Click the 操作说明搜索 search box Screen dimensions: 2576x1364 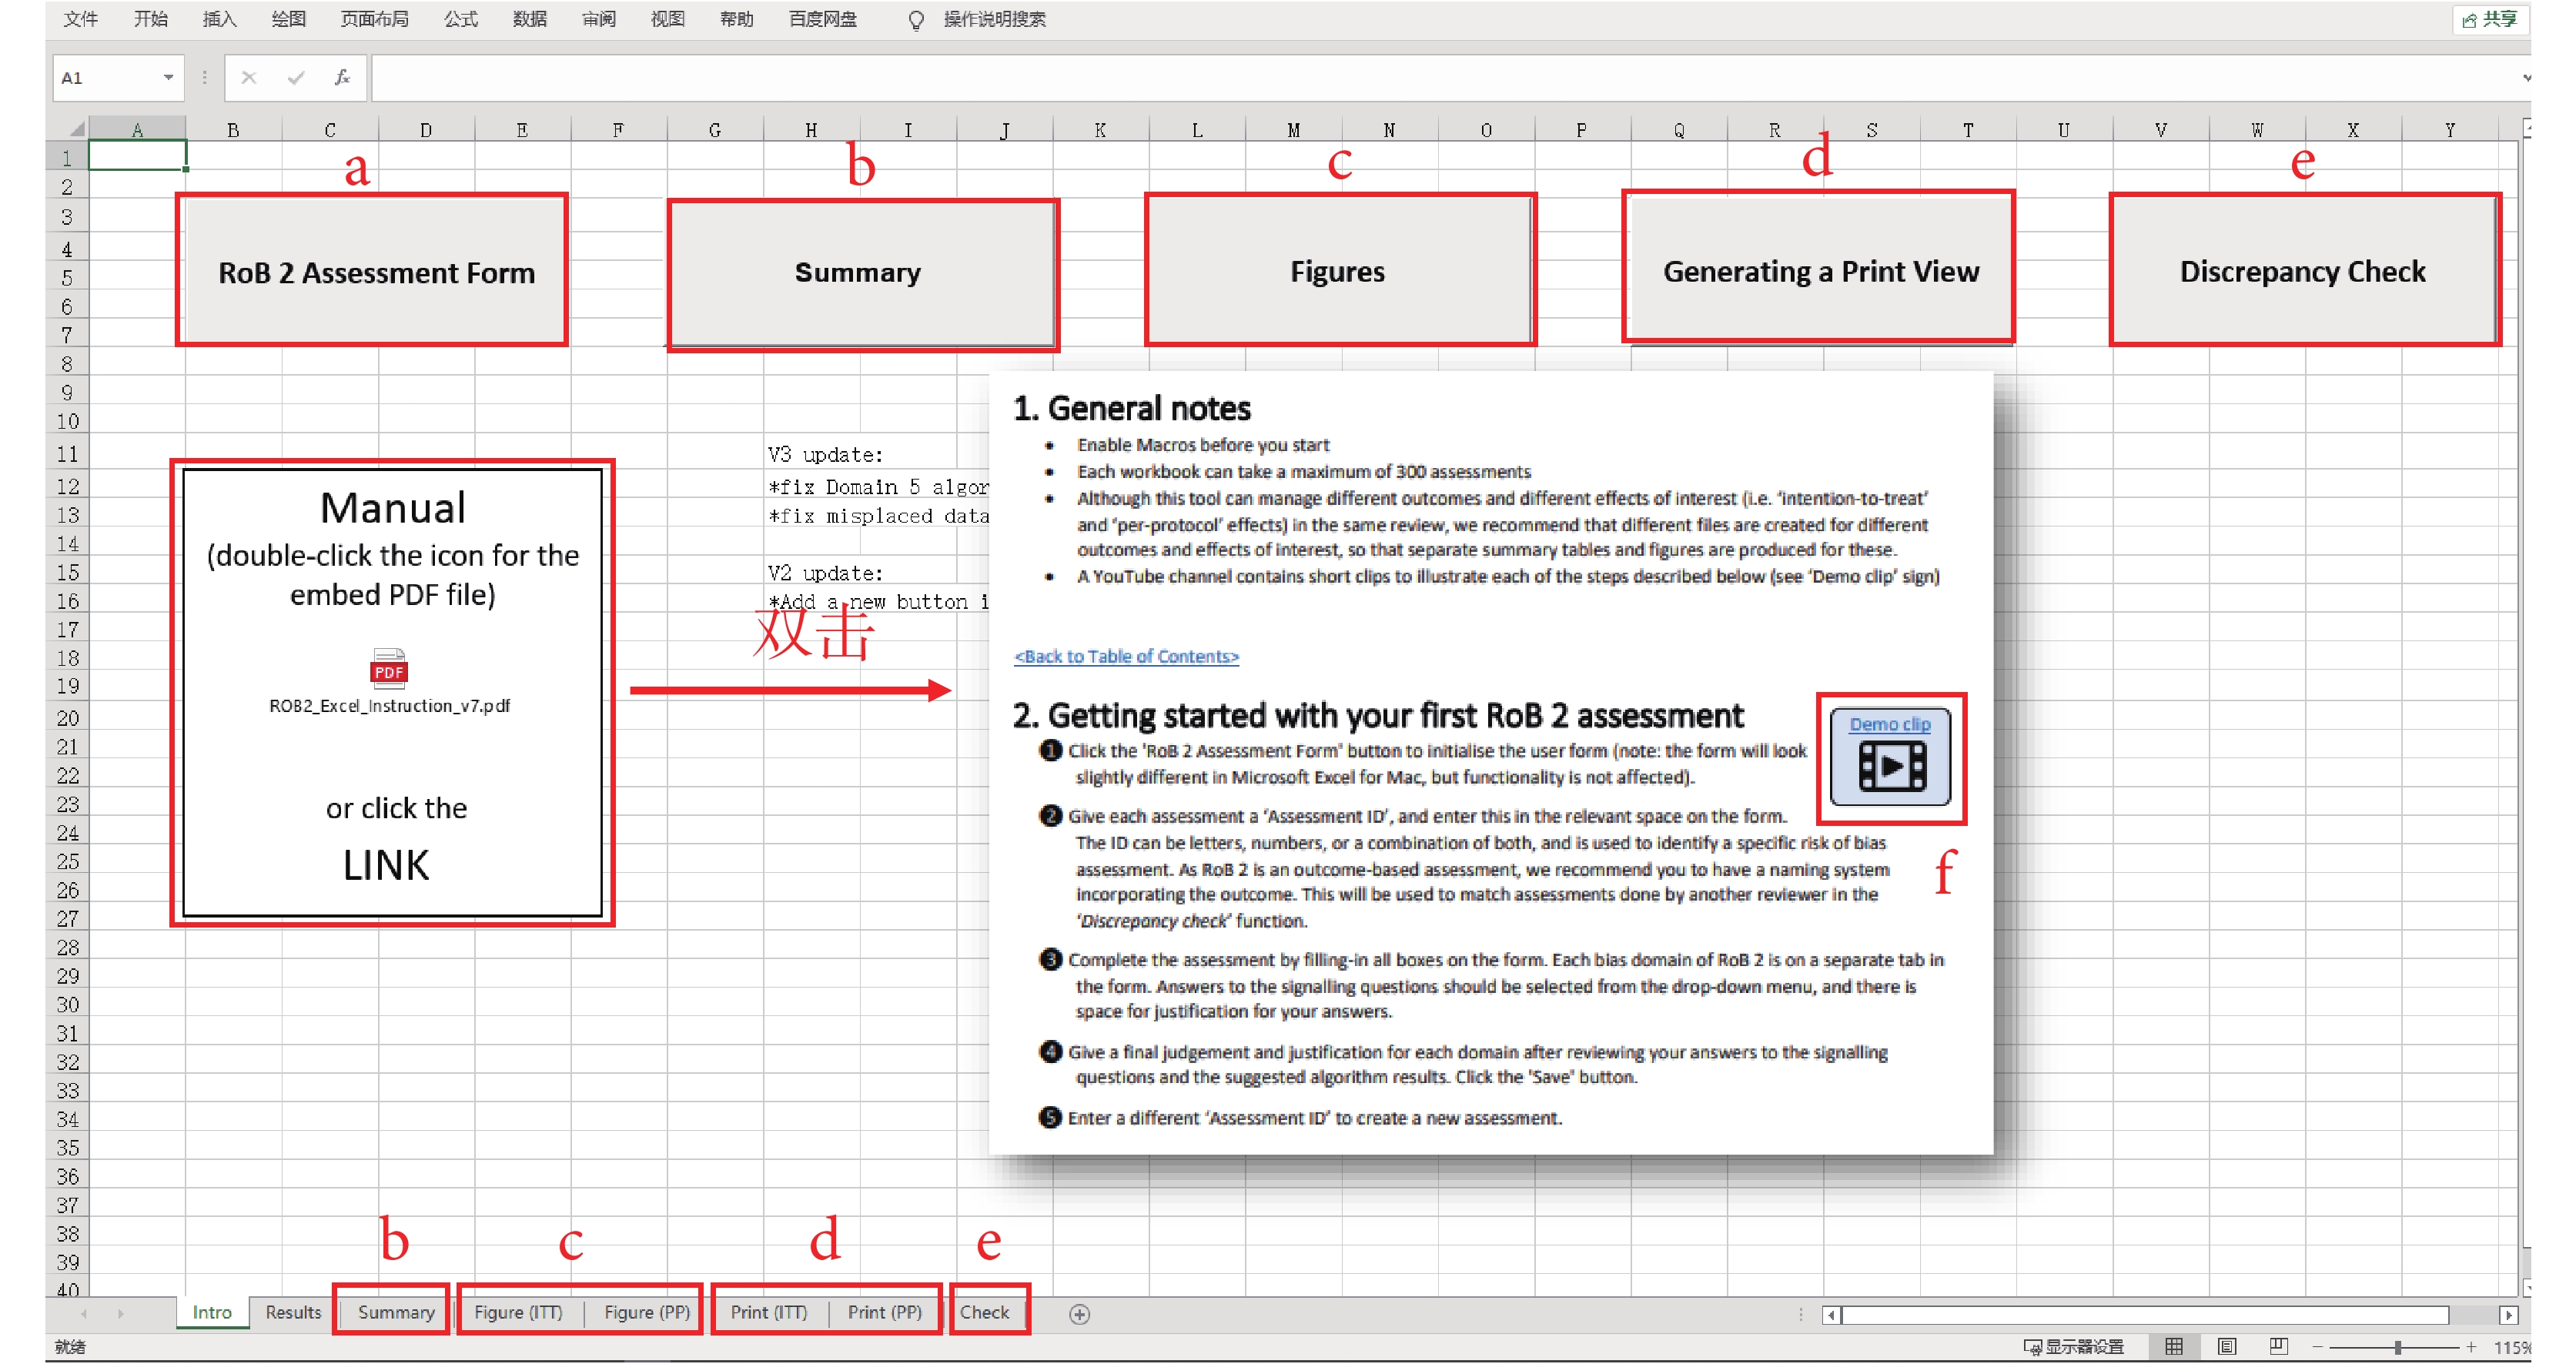[x=994, y=19]
